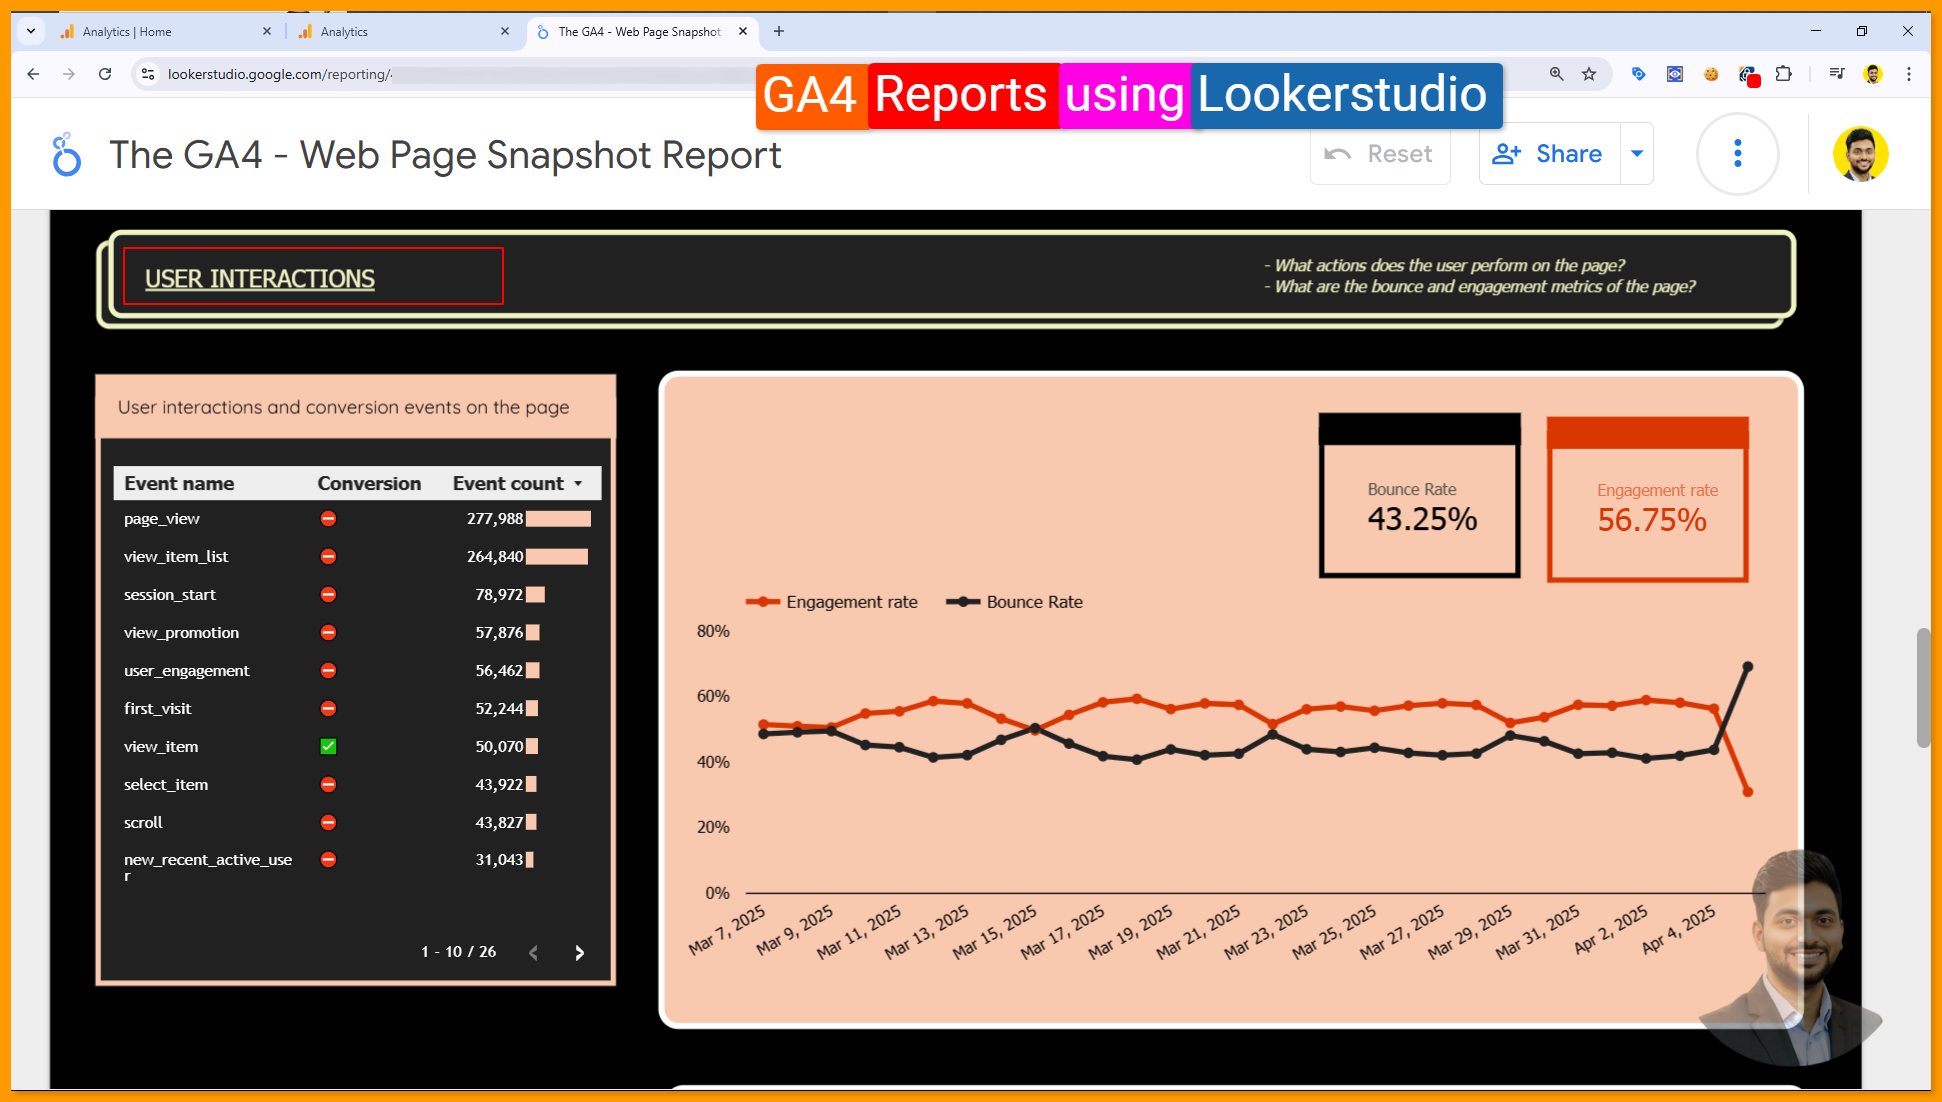Viewport: 1942px width, 1102px height.
Task: Expand the Share dropdown arrow
Action: point(1637,154)
